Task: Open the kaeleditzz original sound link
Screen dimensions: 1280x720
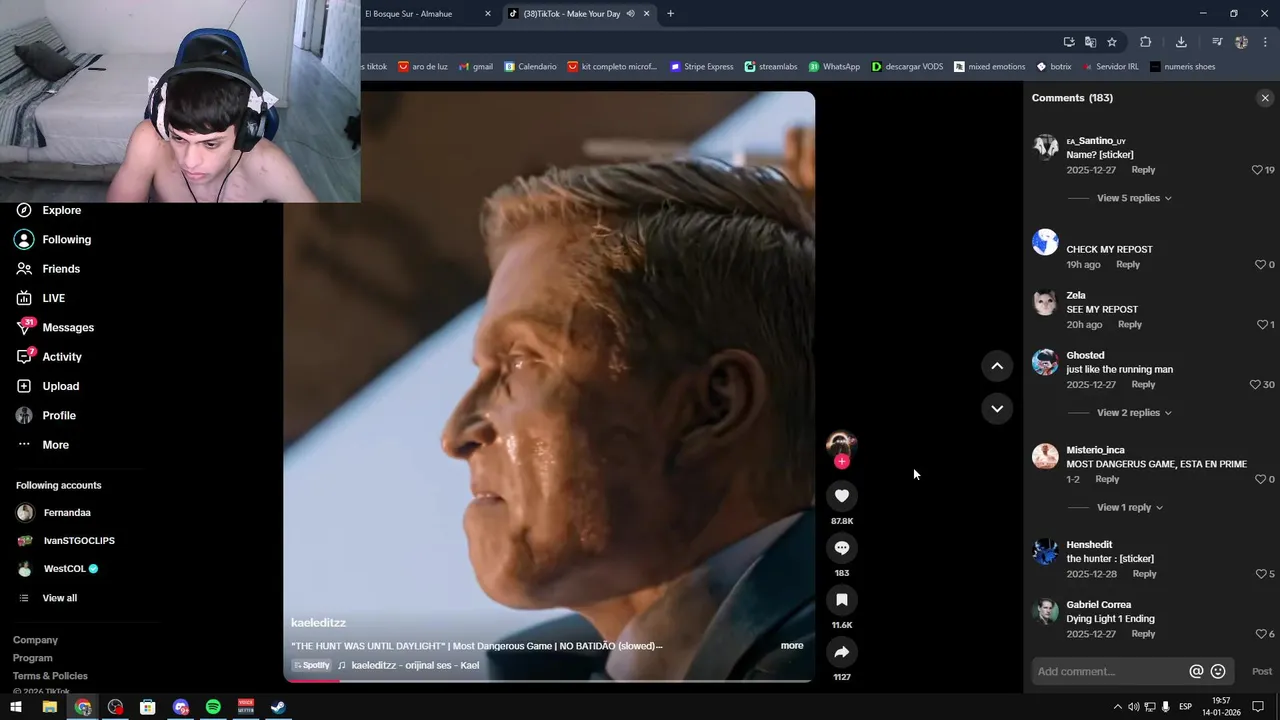Action: point(415,666)
